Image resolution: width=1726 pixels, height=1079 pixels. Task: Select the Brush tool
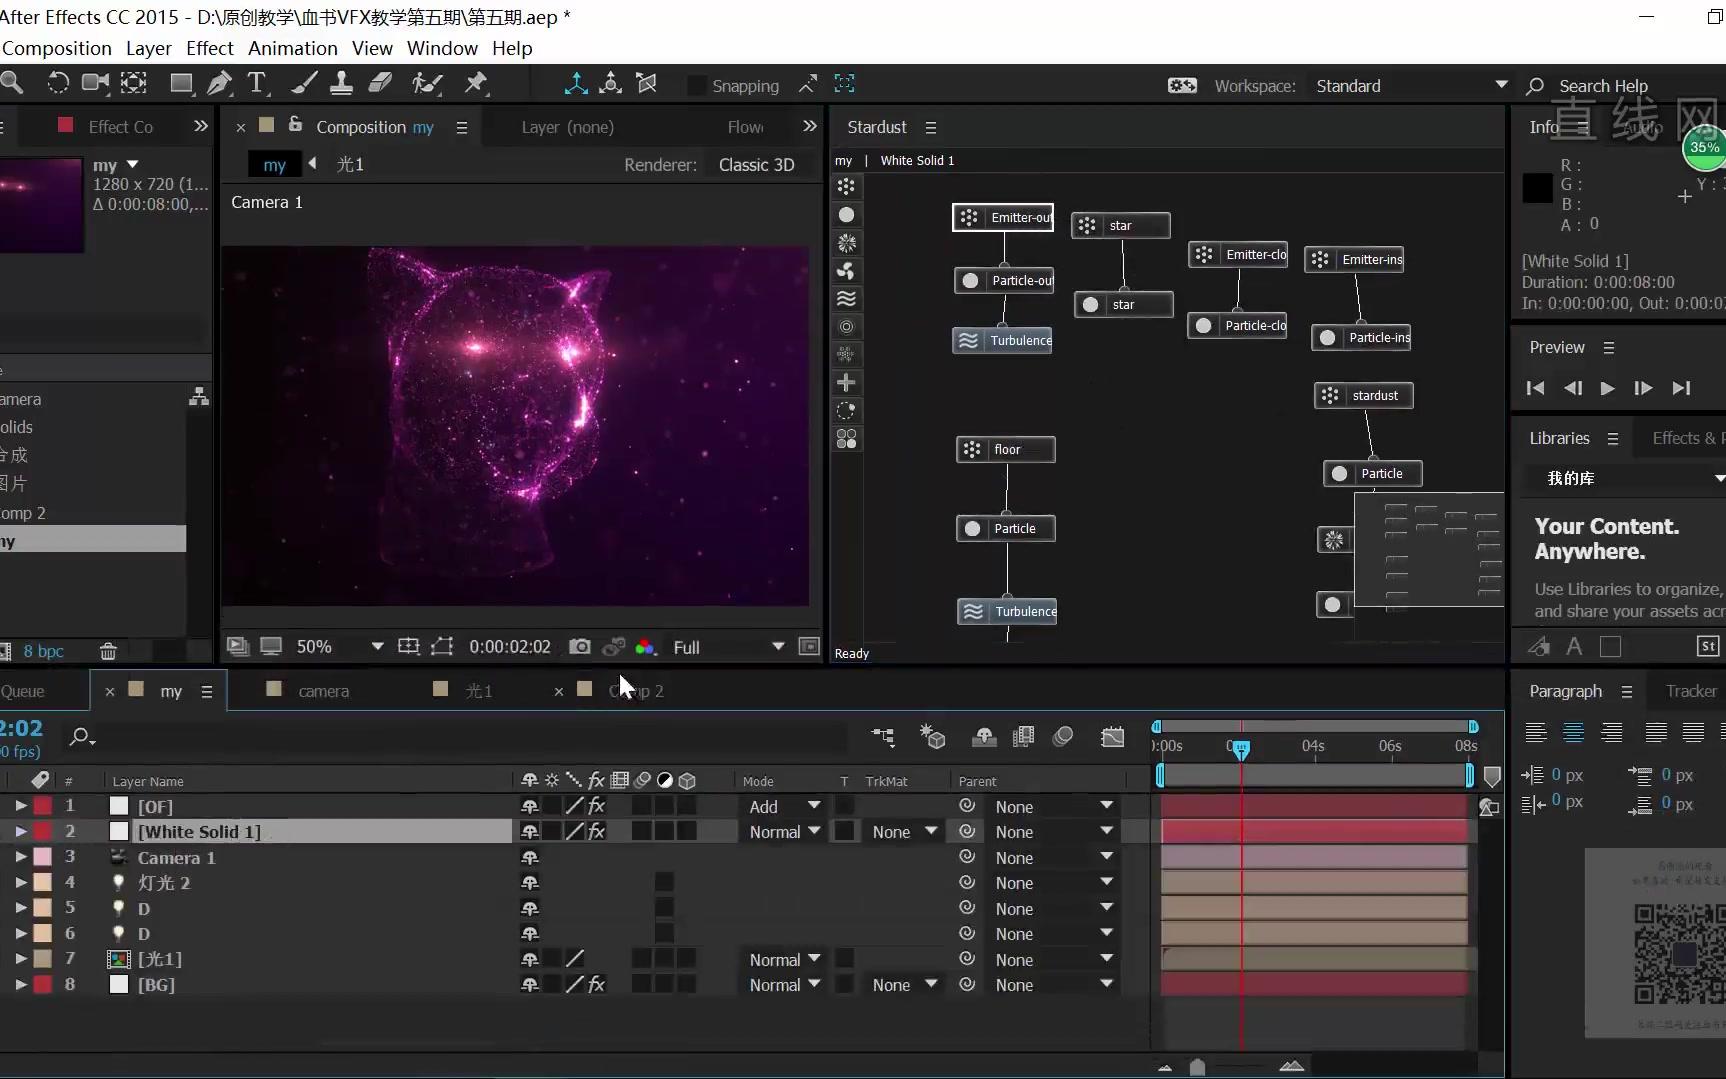tap(303, 84)
